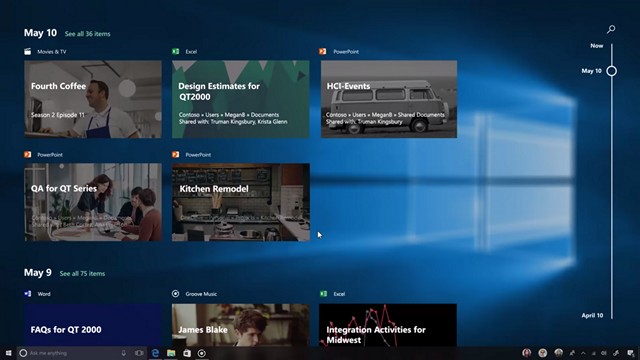Image resolution: width=640 pixels, height=360 pixels.
Task: Open the QA for QT Series card
Action: coord(93,202)
